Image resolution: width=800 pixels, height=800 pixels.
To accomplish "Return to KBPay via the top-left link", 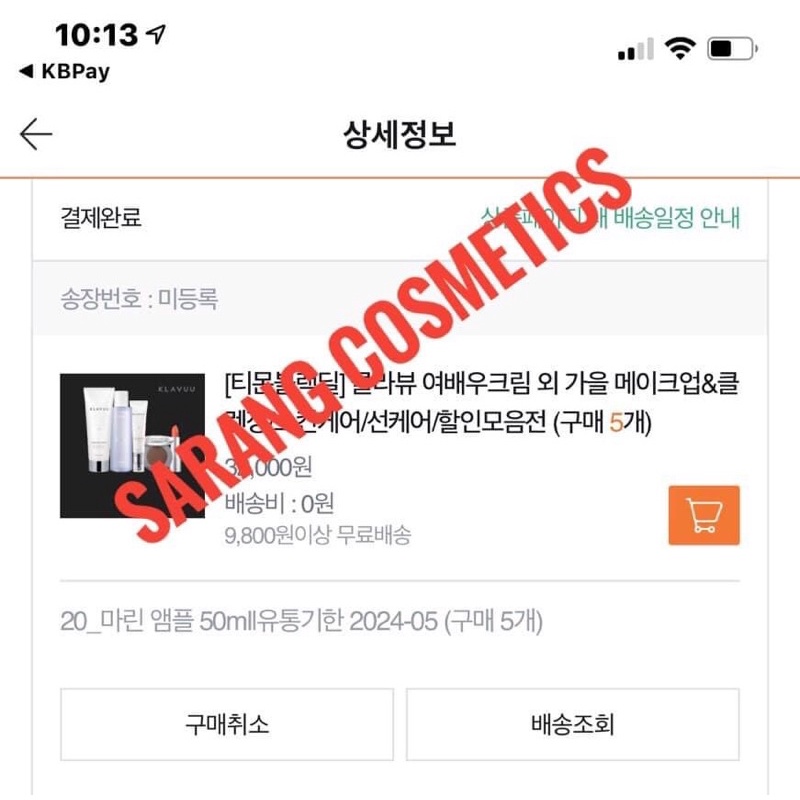I will [x=64, y=71].
